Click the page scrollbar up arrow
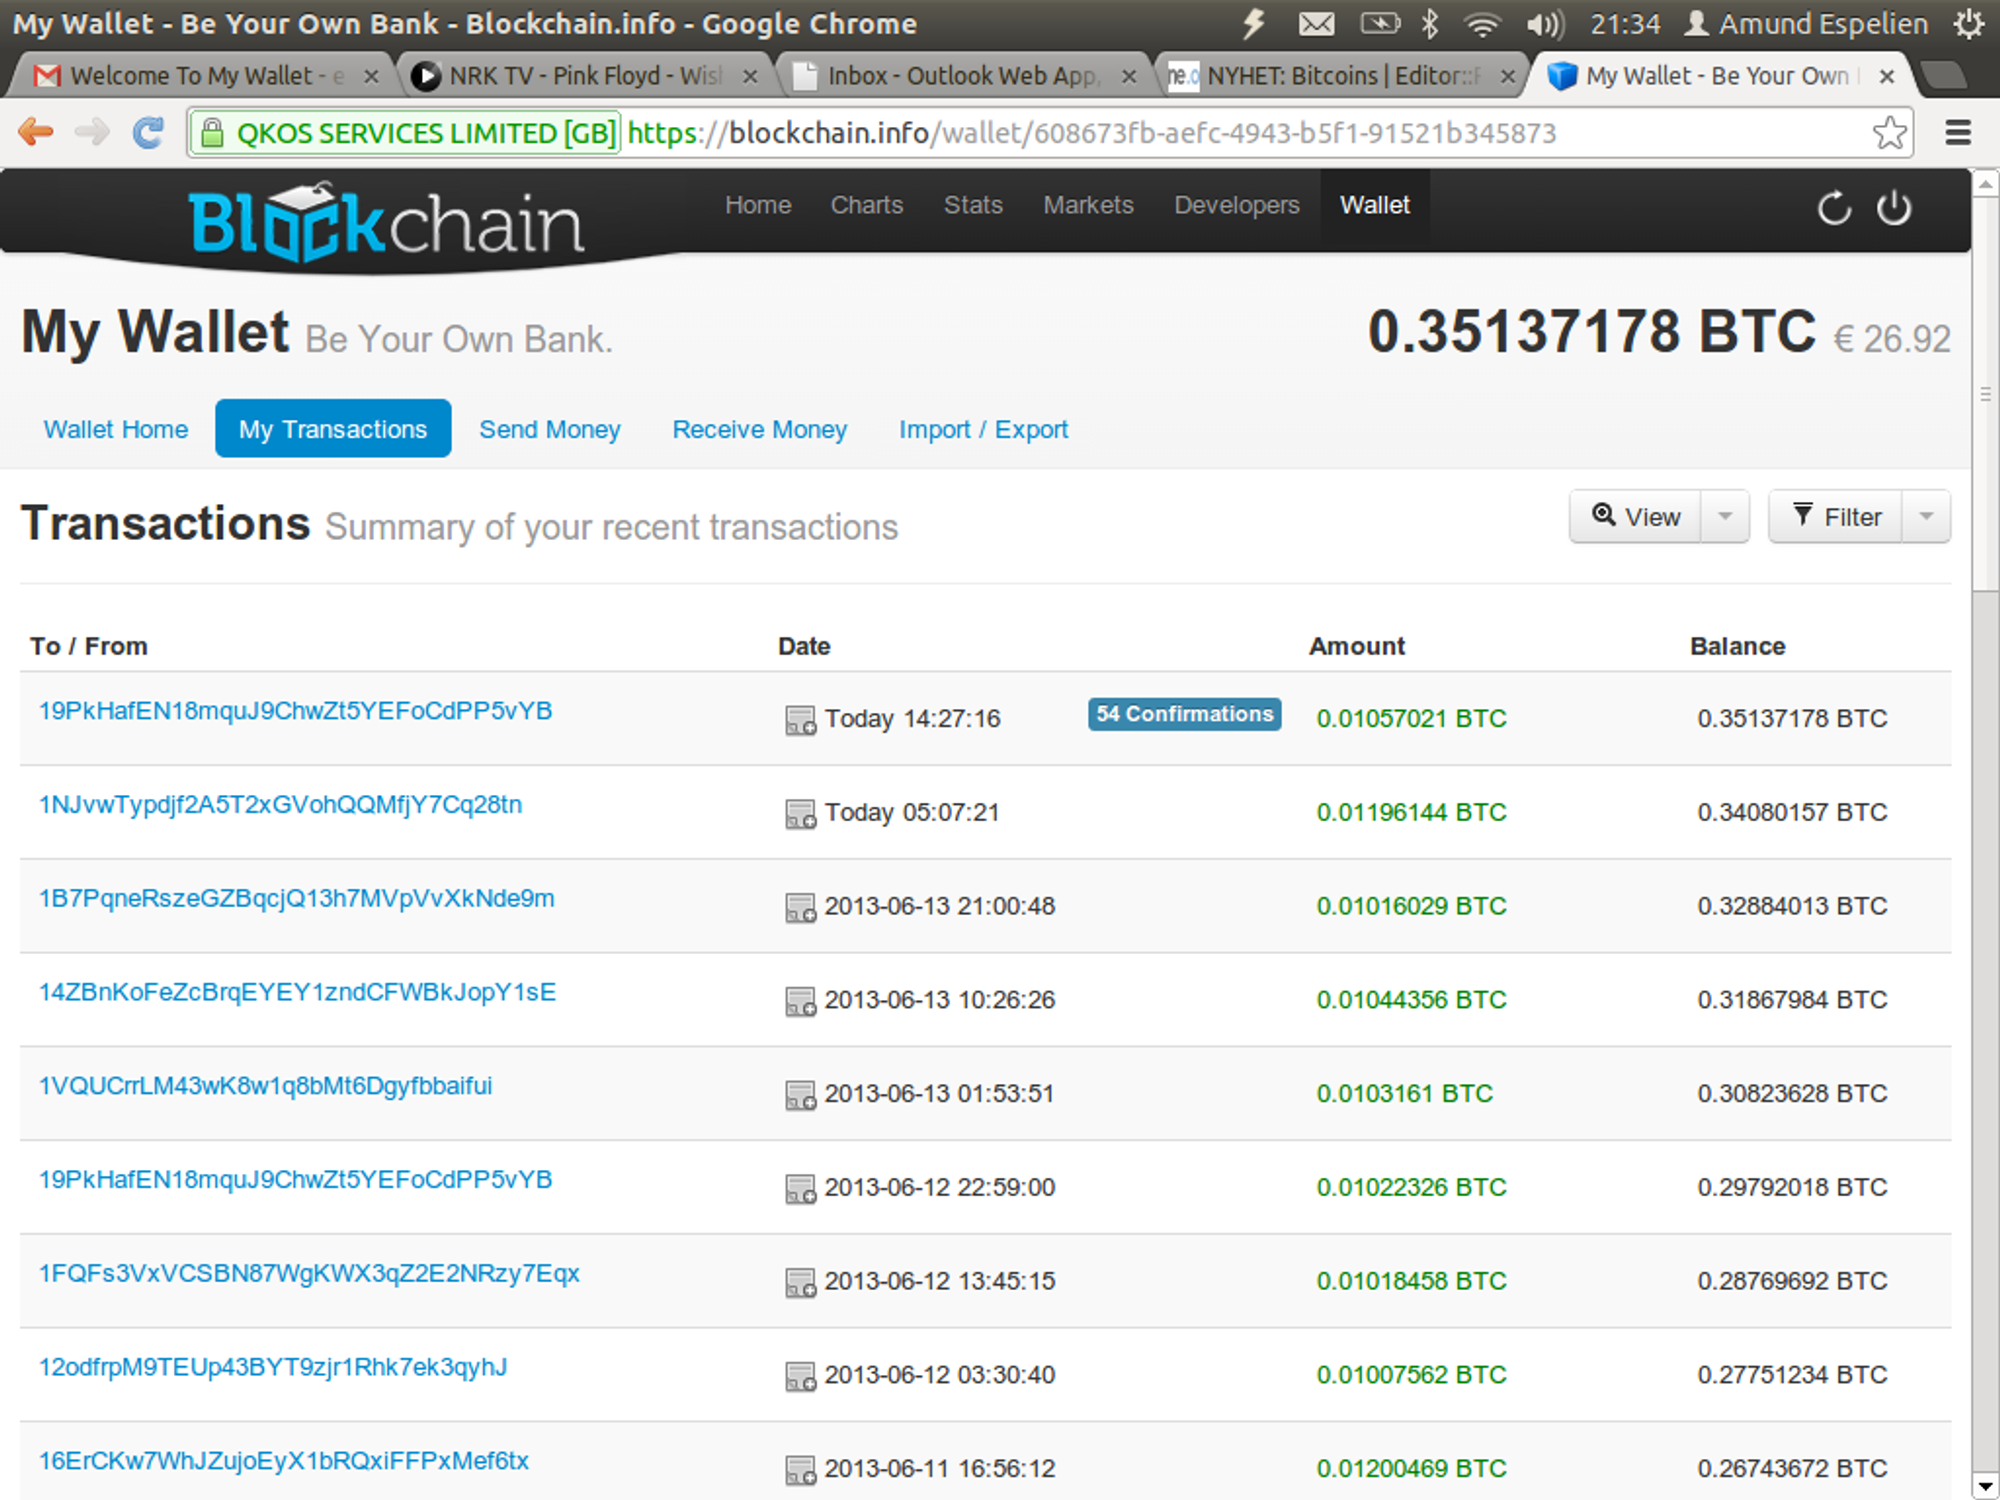 (1985, 183)
